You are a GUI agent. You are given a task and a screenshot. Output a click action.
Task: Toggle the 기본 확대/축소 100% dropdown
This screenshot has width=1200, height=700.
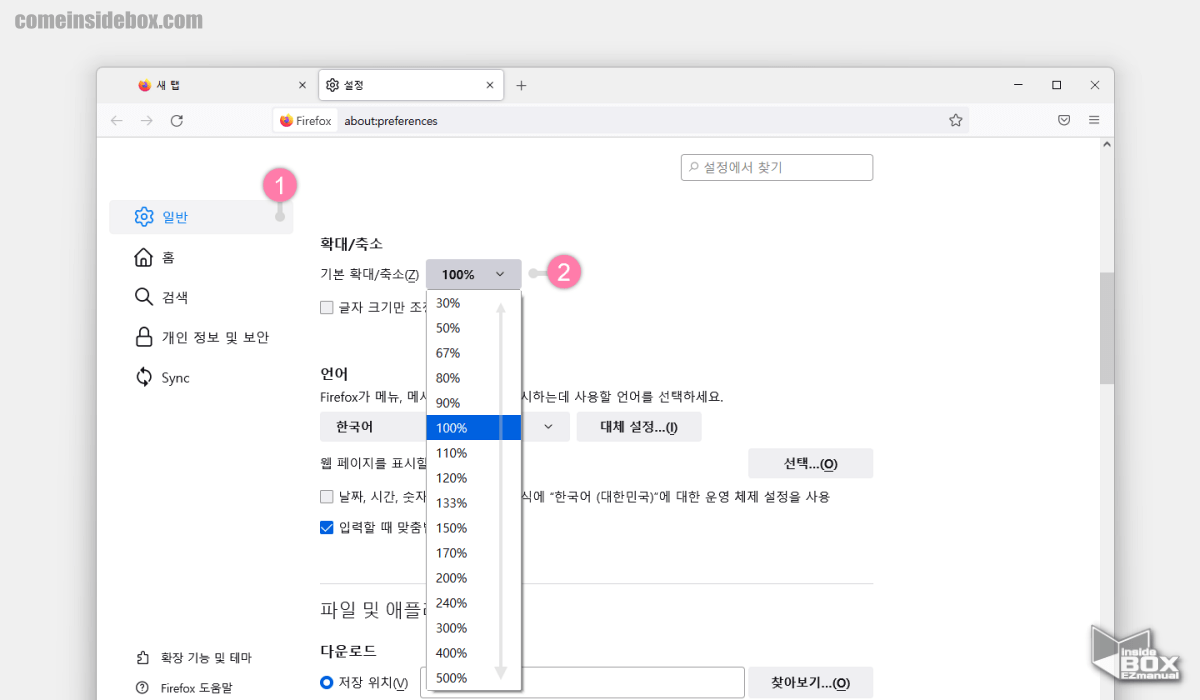(473, 274)
